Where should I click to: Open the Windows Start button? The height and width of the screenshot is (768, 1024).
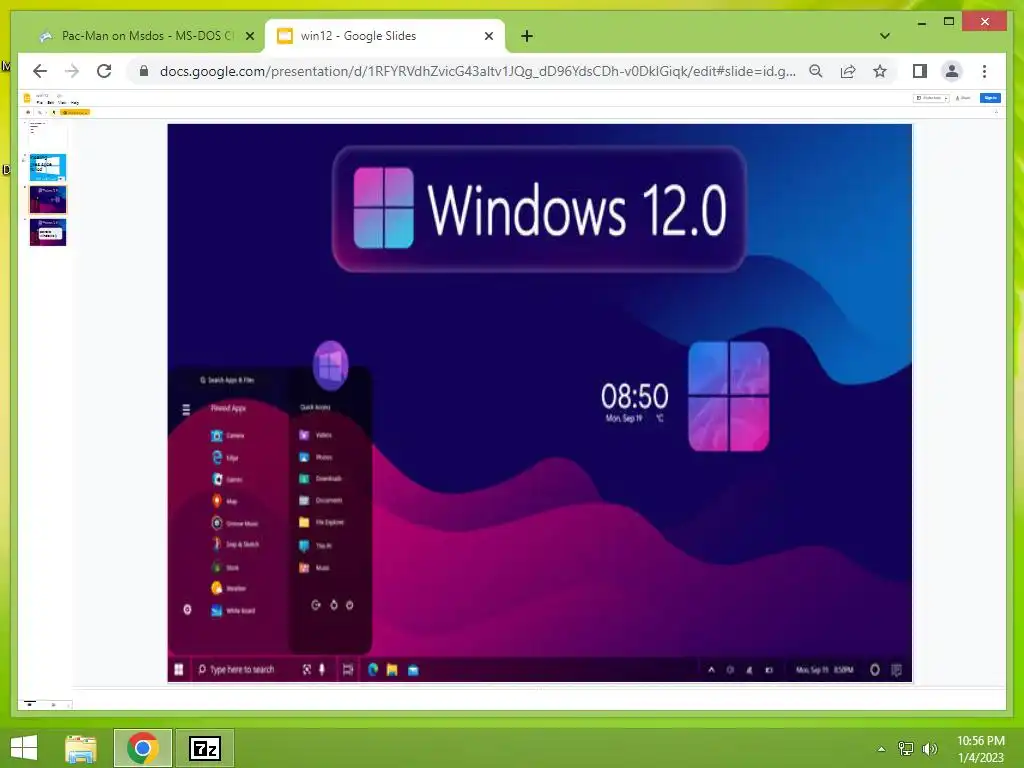pos(24,748)
